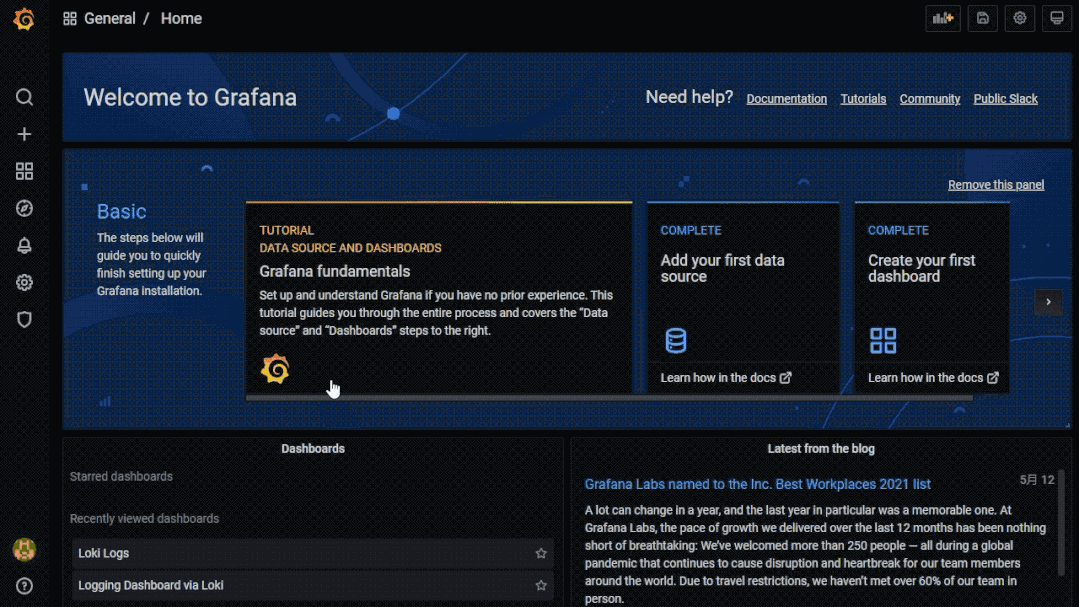Show next setup steps with arrow button
Image resolution: width=1079 pixels, height=607 pixels.
[x=1048, y=301]
